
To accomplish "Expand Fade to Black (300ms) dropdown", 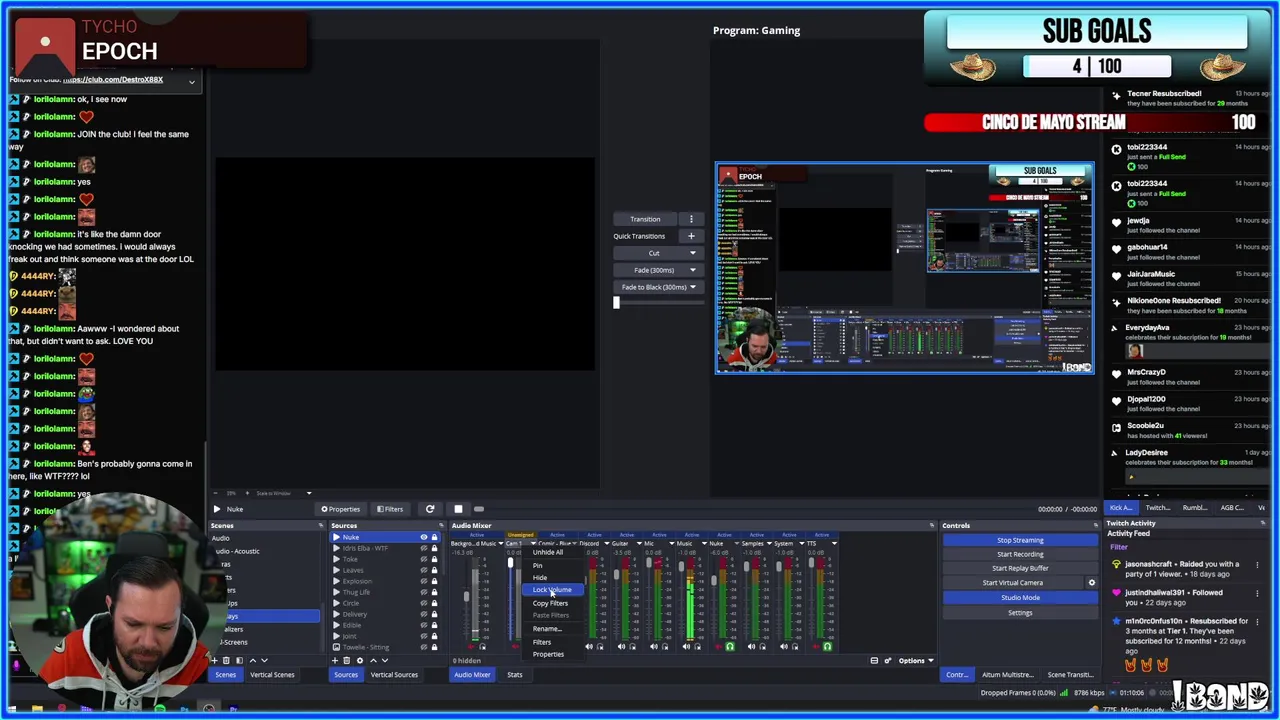I will [692, 287].
